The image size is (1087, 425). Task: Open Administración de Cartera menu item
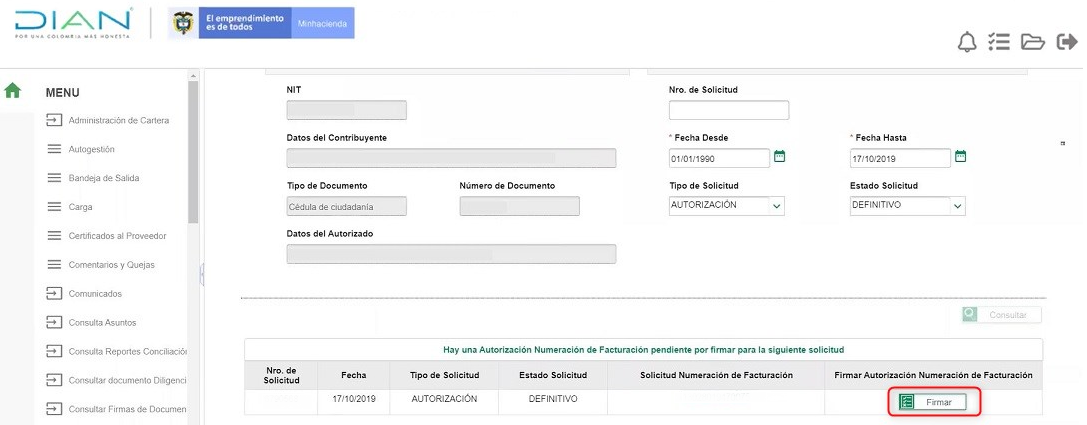click(118, 121)
